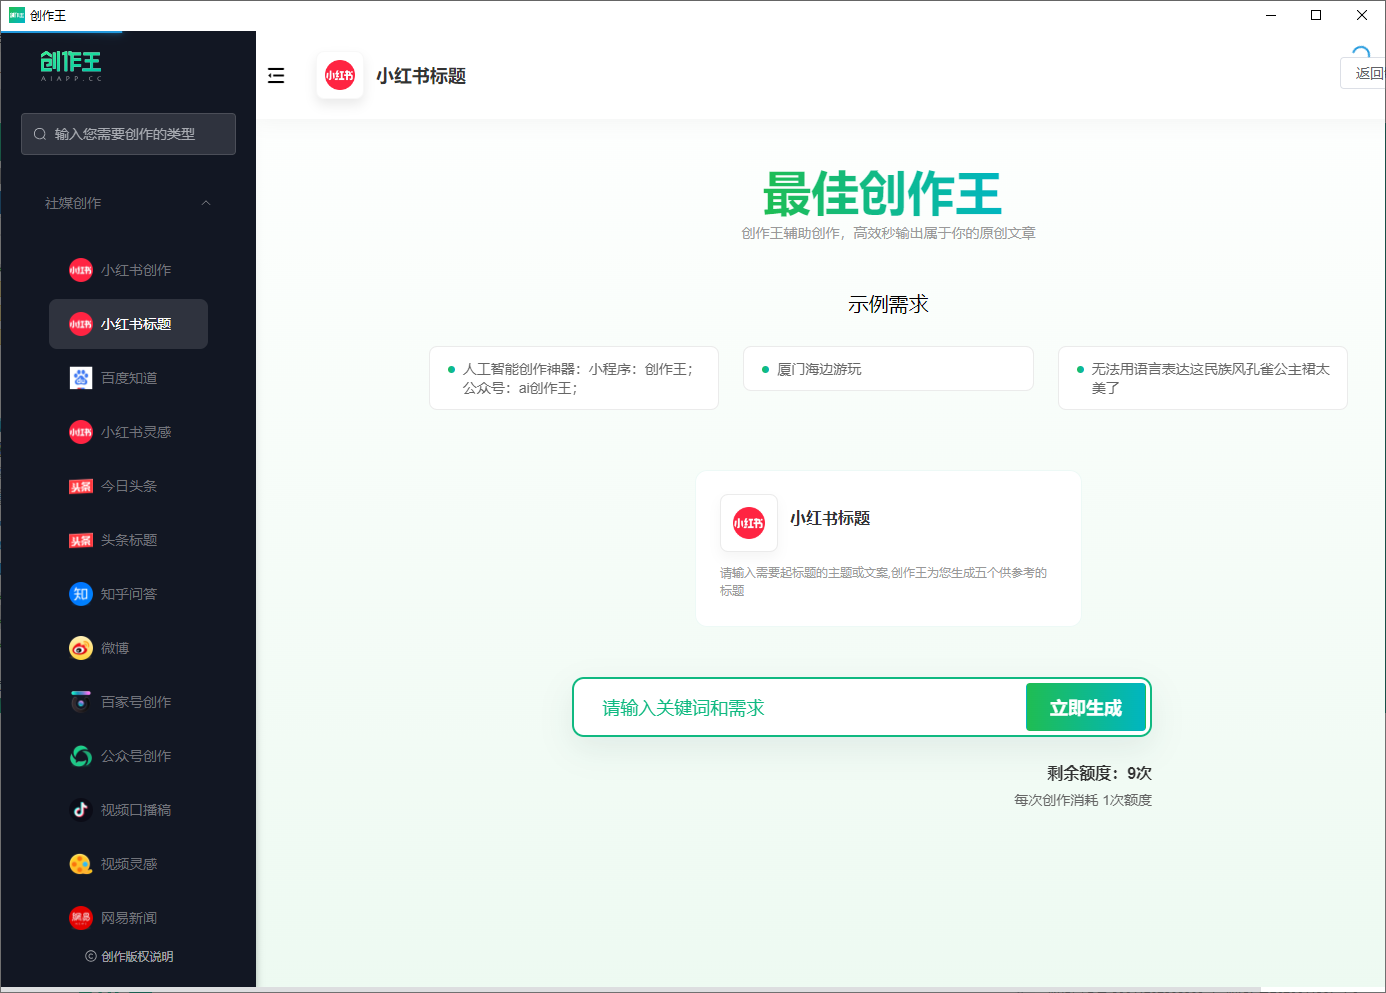Click the copyright symbol icon at sidebar bottom
The width and height of the screenshot is (1386, 993).
click(91, 957)
